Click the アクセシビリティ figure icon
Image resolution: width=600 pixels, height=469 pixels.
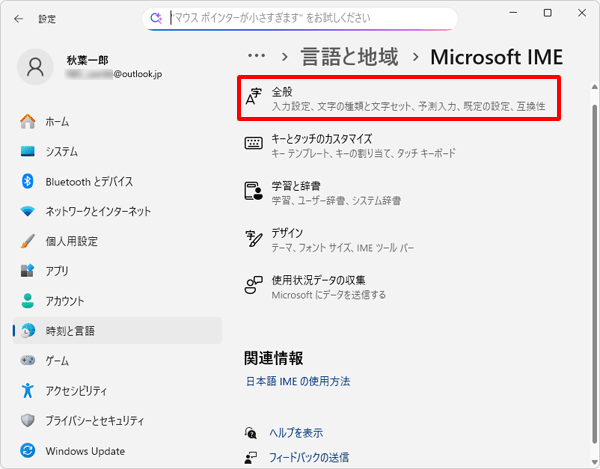(28, 390)
